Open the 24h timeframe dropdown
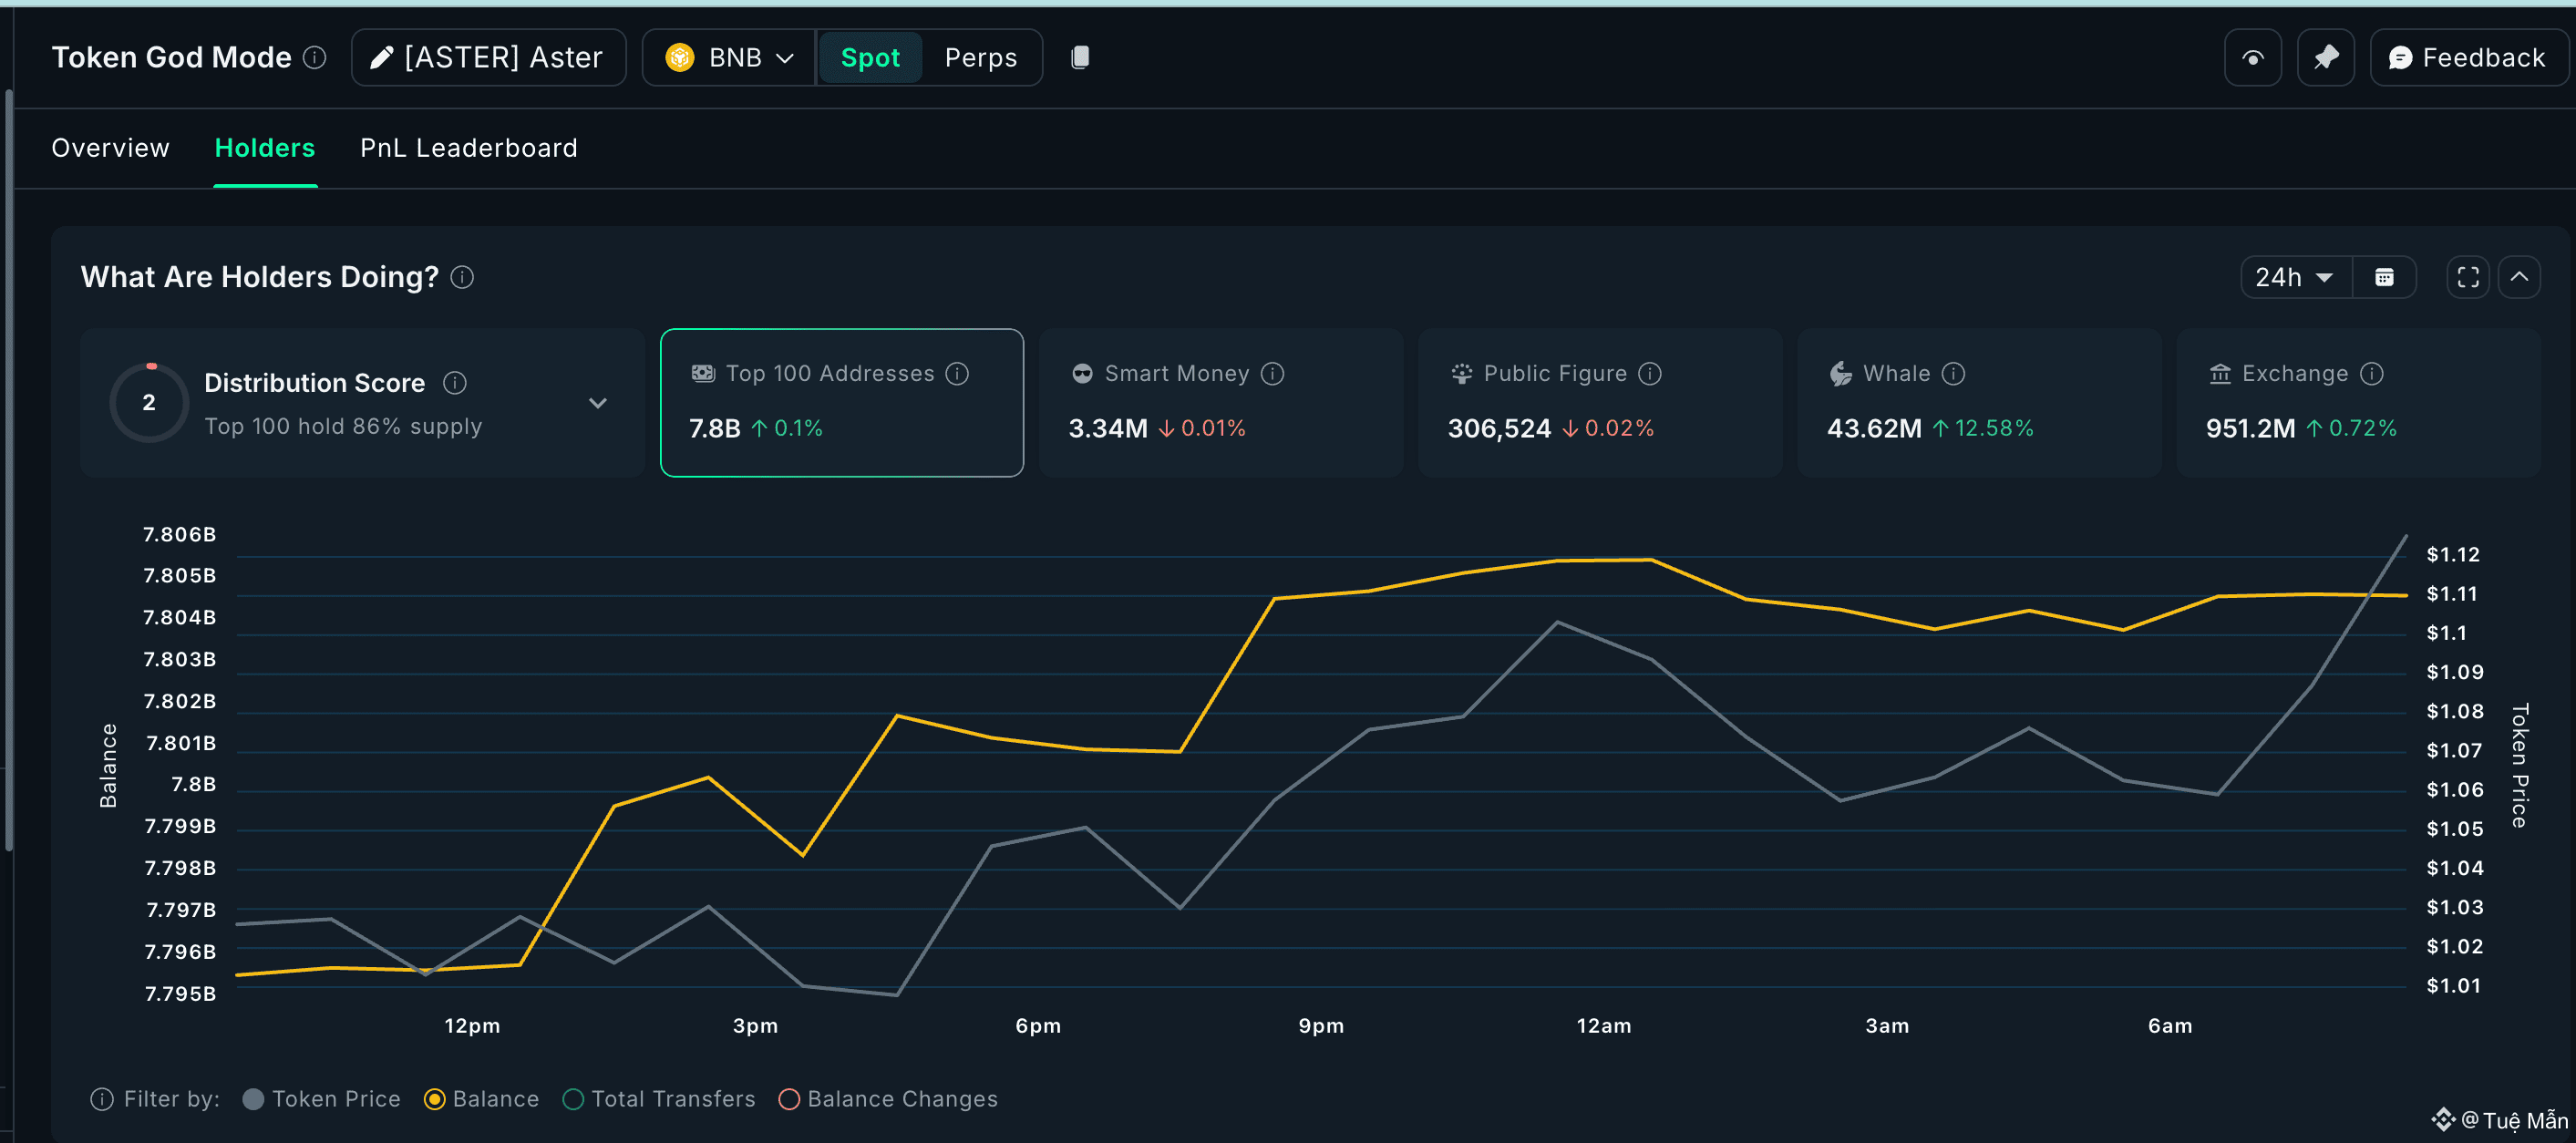 pyautogui.click(x=2295, y=277)
